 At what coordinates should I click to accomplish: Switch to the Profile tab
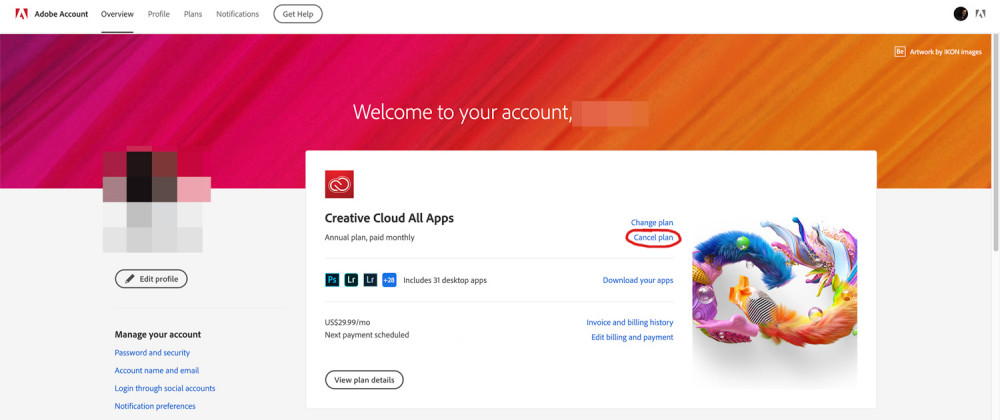click(159, 14)
